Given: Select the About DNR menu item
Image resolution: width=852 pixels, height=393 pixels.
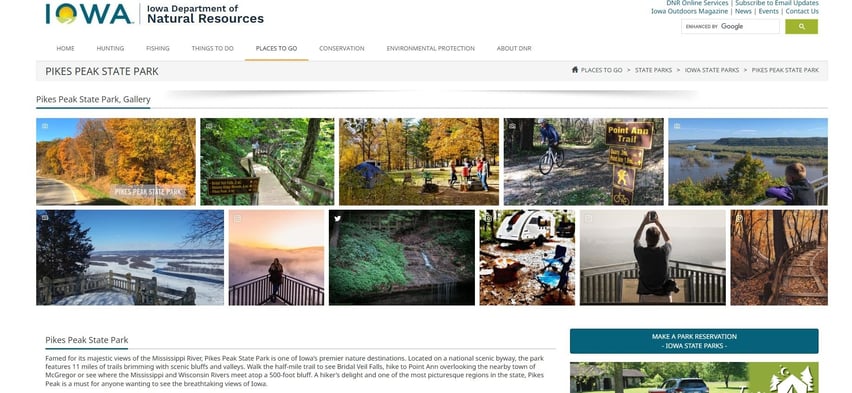Looking at the screenshot, I should click(x=513, y=48).
